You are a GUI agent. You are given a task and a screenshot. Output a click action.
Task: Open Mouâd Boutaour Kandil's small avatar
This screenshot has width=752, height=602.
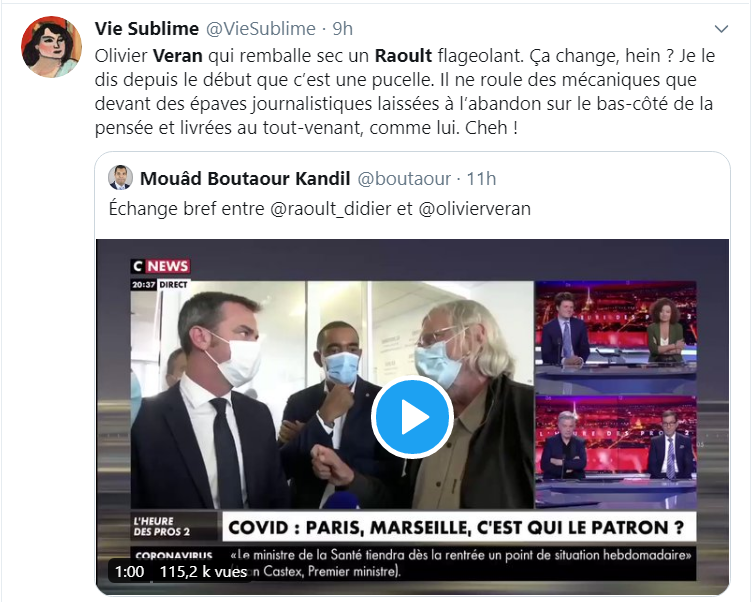120,178
